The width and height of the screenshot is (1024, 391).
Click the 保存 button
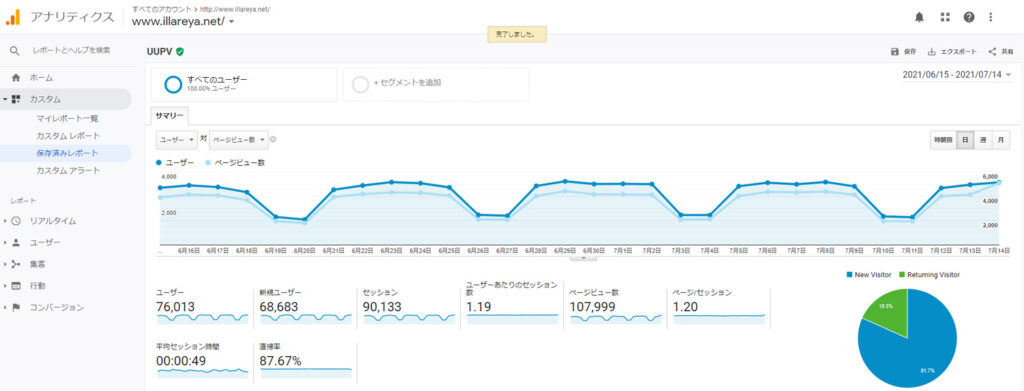click(903, 52)
